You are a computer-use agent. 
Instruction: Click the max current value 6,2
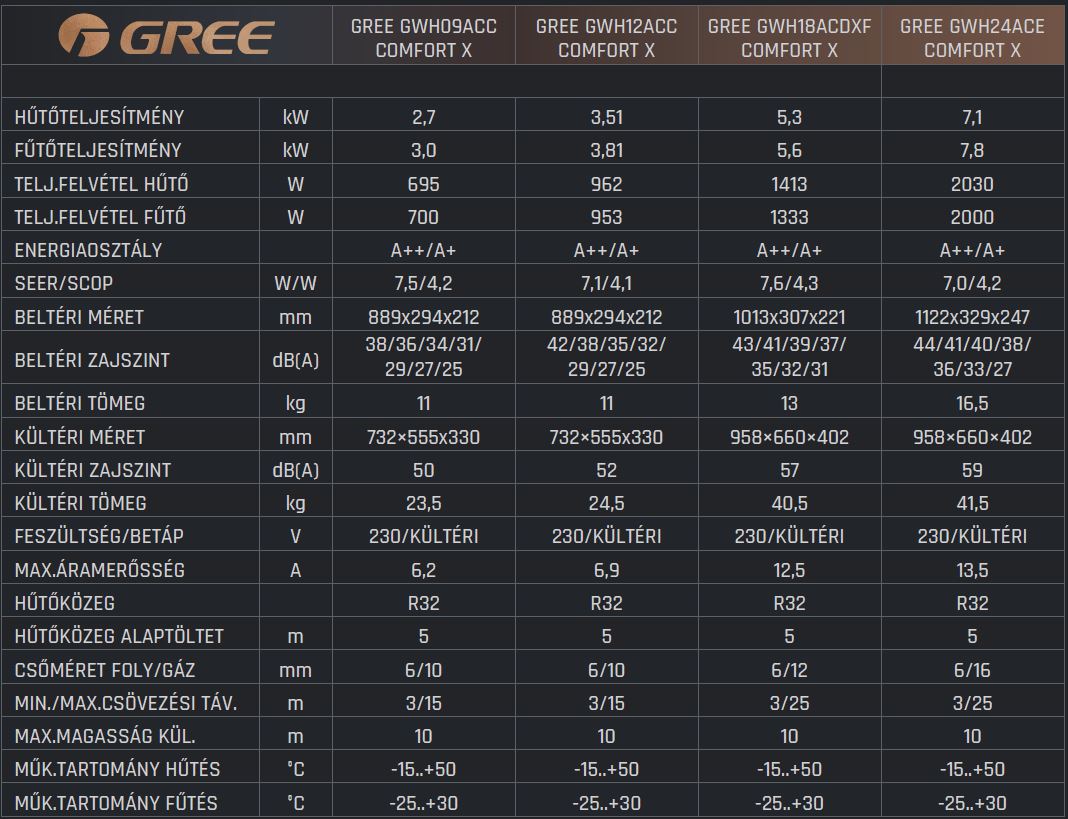424,570
